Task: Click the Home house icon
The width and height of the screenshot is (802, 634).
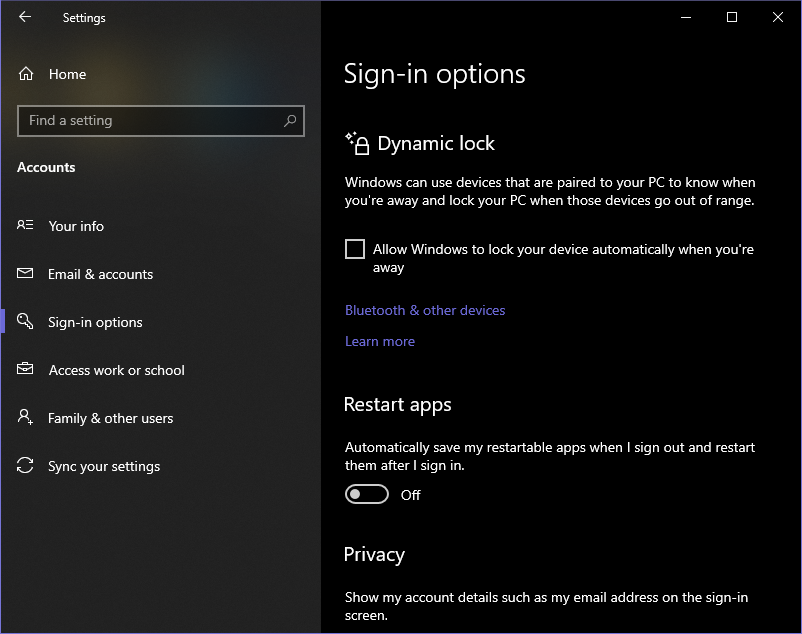Action: coord(26,74)
